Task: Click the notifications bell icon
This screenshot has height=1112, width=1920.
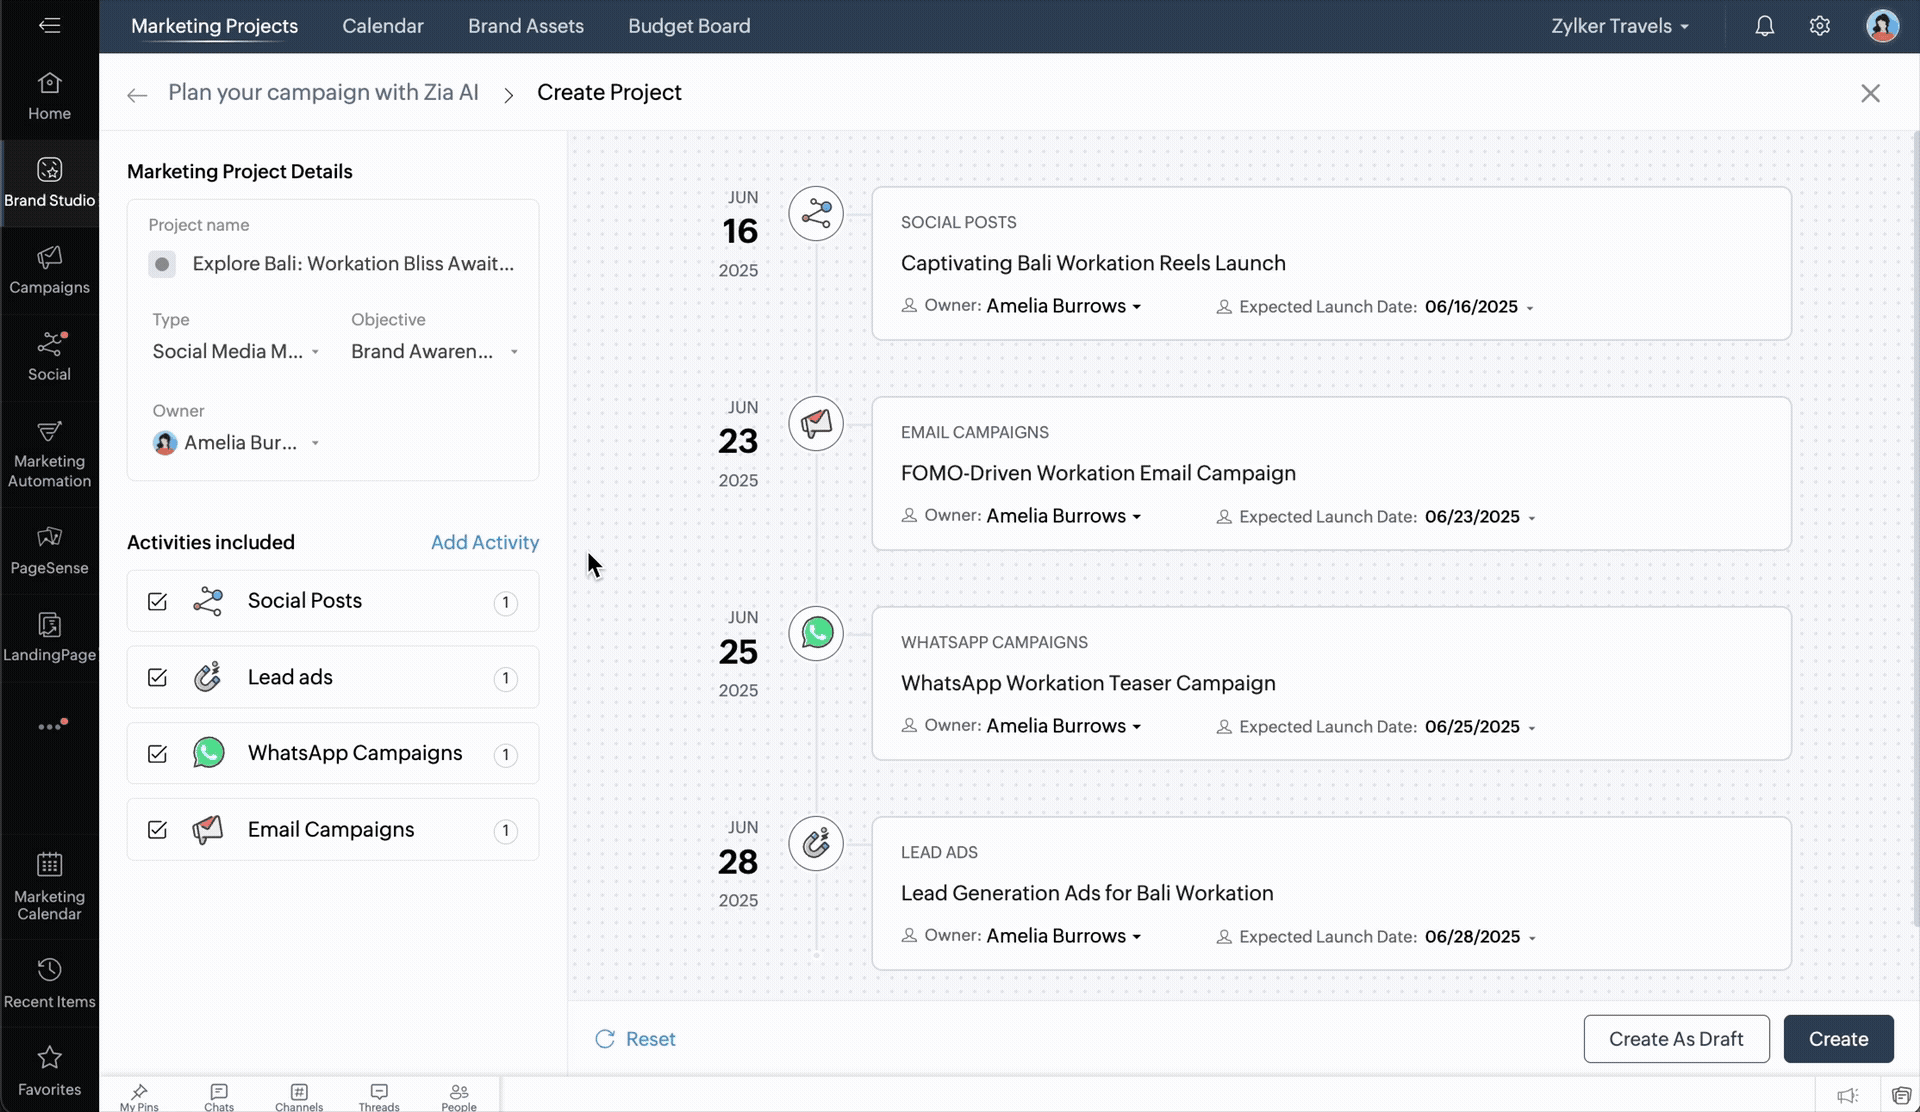Action: click(1764, 26)
